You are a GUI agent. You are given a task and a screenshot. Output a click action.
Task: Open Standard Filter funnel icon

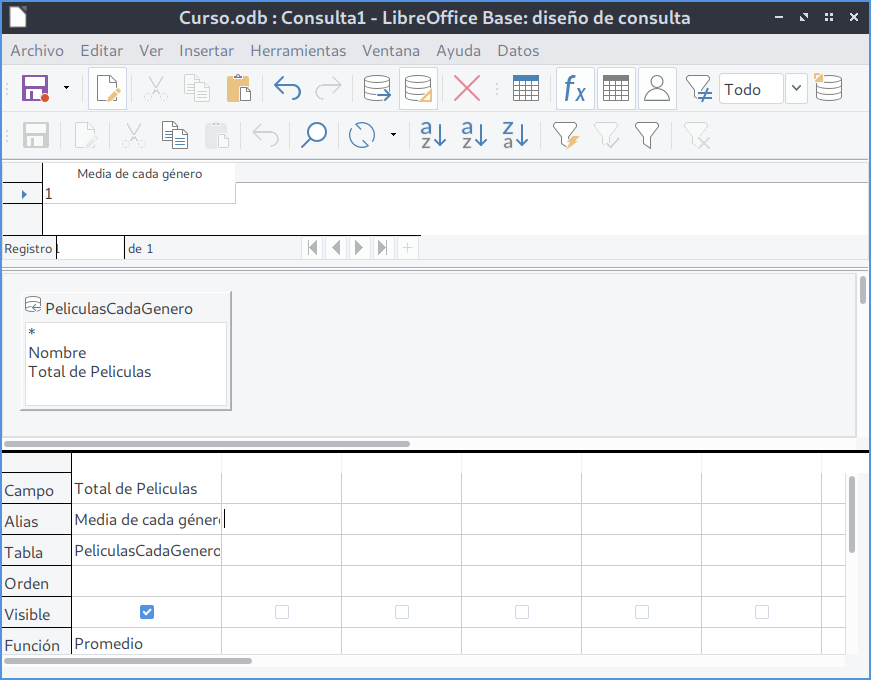(647, 135)
